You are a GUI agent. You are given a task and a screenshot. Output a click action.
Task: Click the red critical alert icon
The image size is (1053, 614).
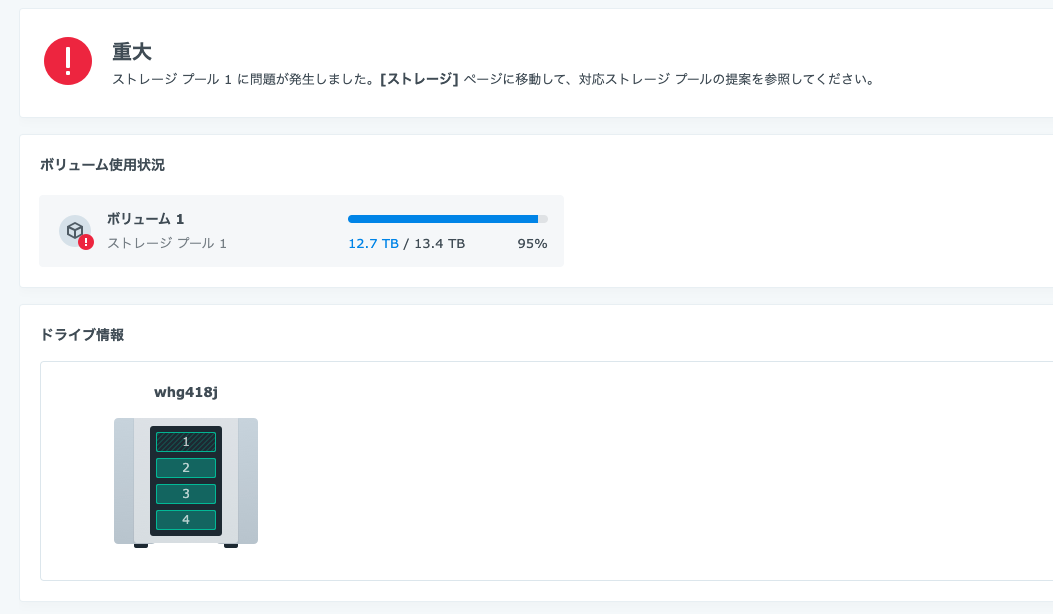68,61
